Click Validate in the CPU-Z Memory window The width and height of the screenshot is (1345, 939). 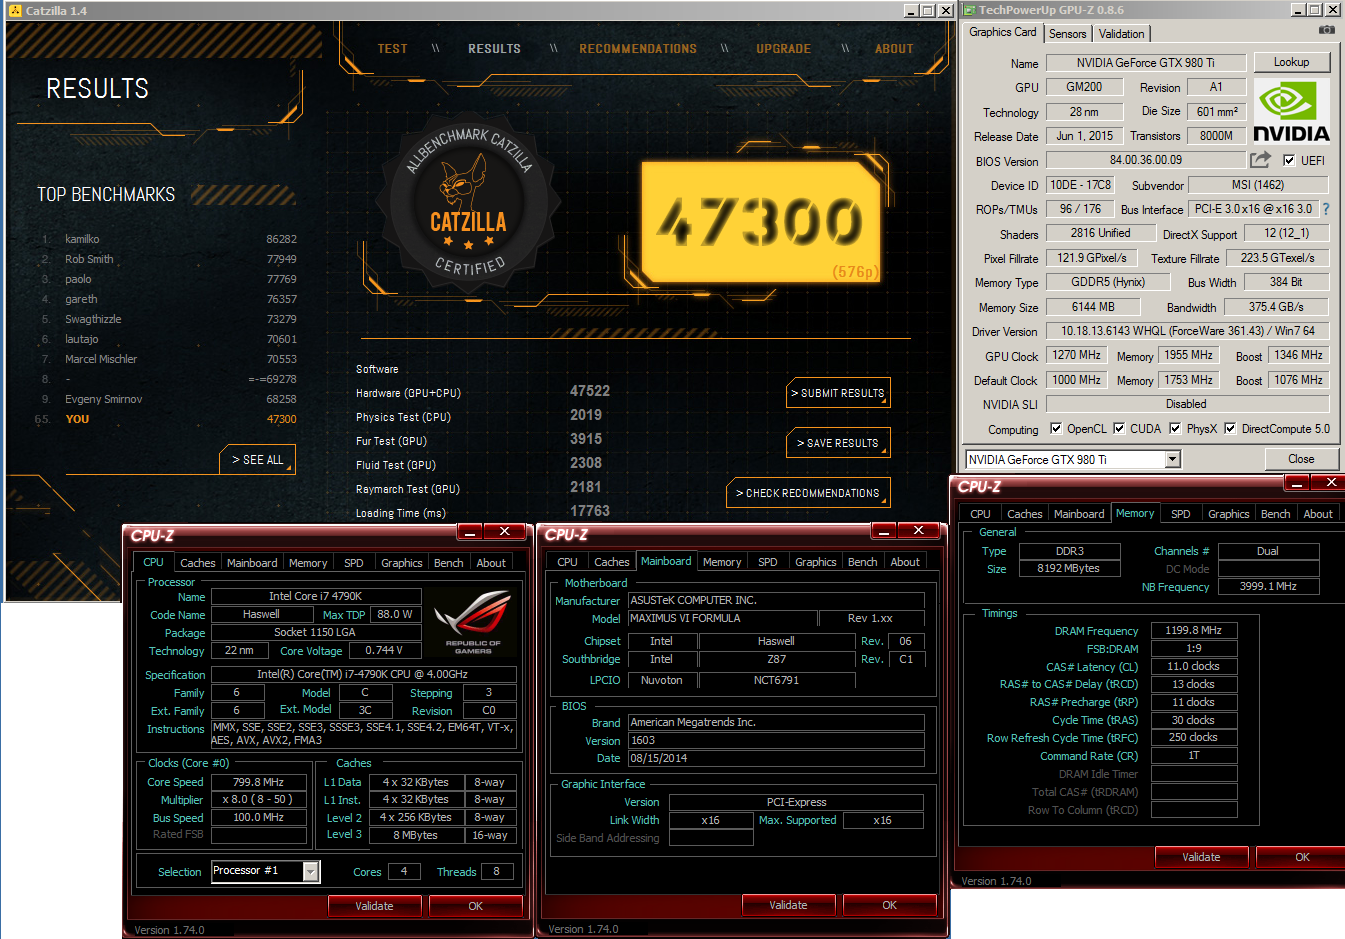pos(1201,857)
